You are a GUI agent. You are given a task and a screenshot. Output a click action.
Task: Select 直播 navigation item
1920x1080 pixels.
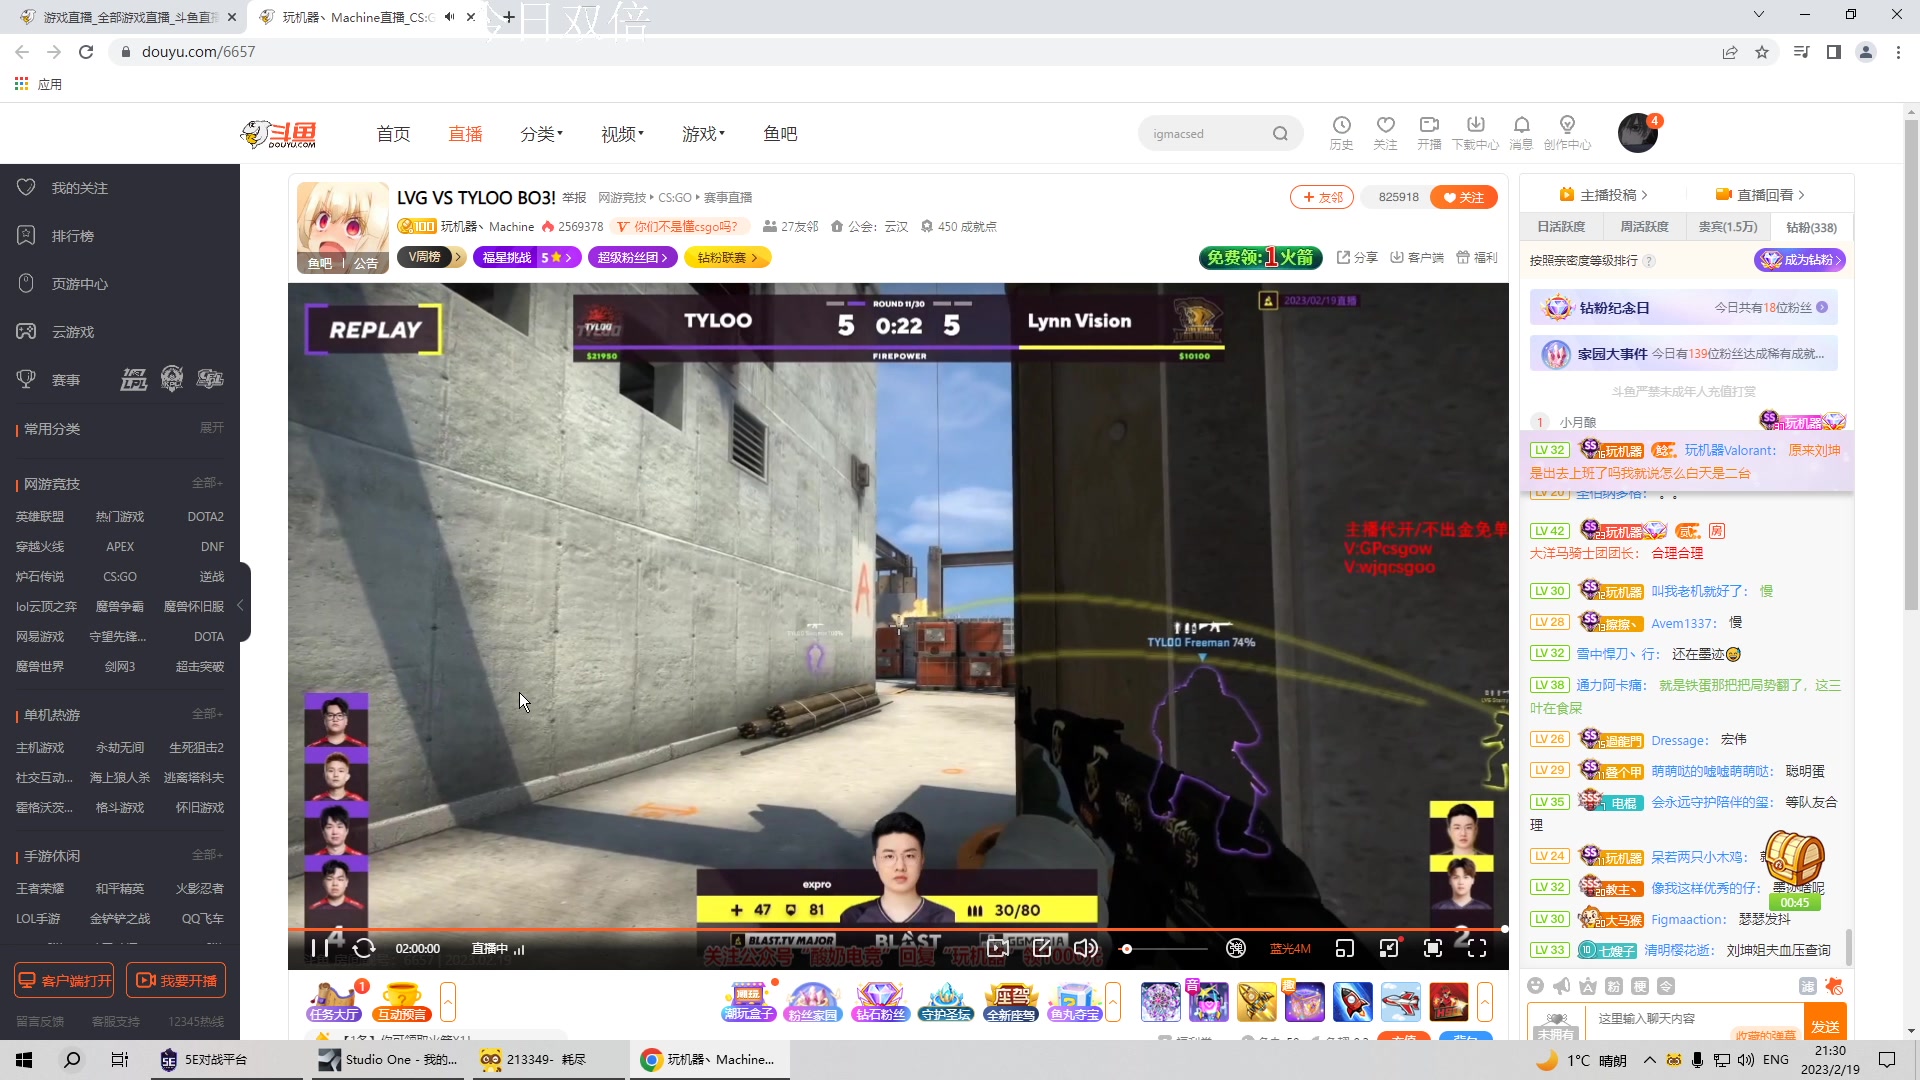click(x=465, y=134)
